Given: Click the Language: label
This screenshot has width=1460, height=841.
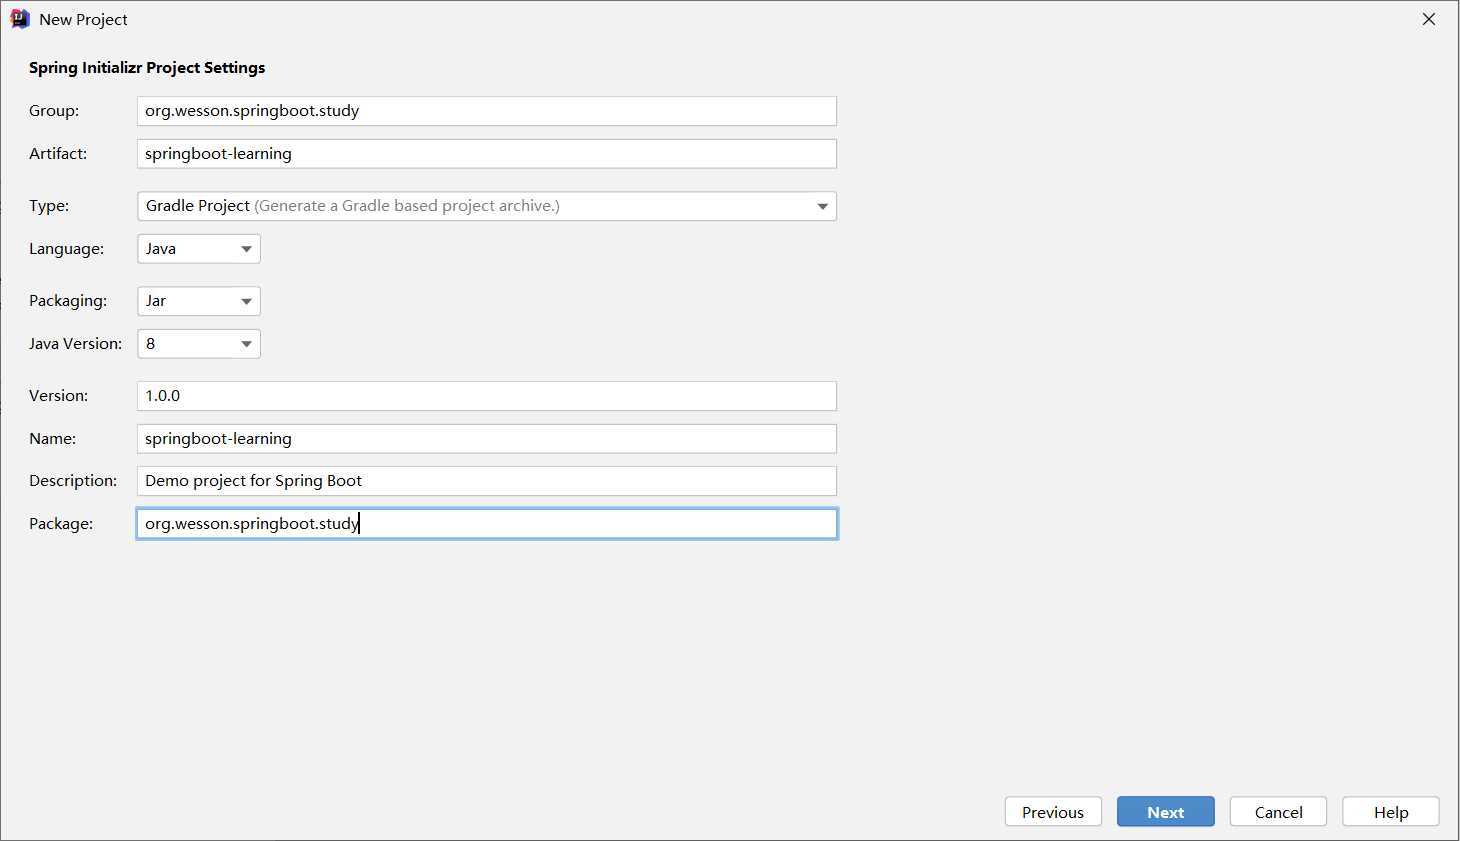Looking at the screenshot, I should [x=66, y=249].
